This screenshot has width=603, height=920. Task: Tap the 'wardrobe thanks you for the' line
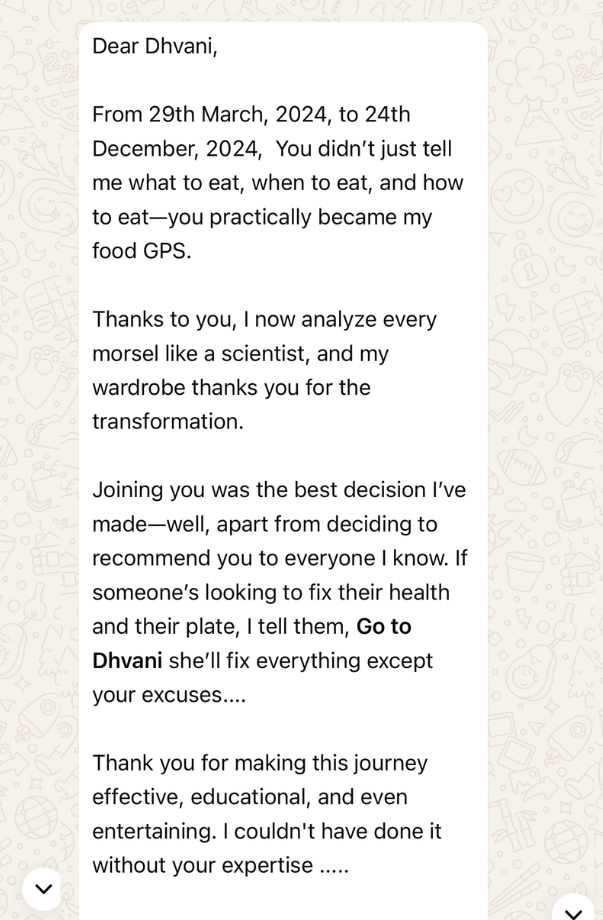pyautogui.click(x=231, y=388)
